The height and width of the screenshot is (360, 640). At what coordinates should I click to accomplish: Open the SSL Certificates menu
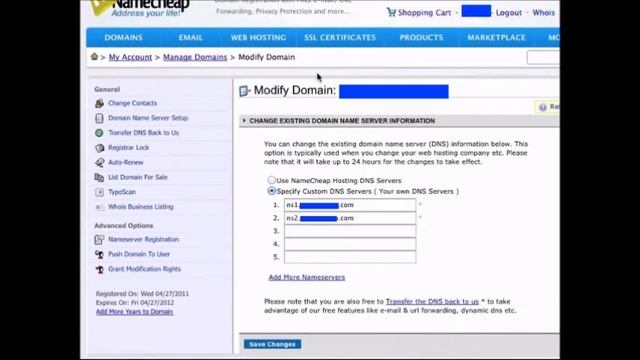(x=340, y=38)
